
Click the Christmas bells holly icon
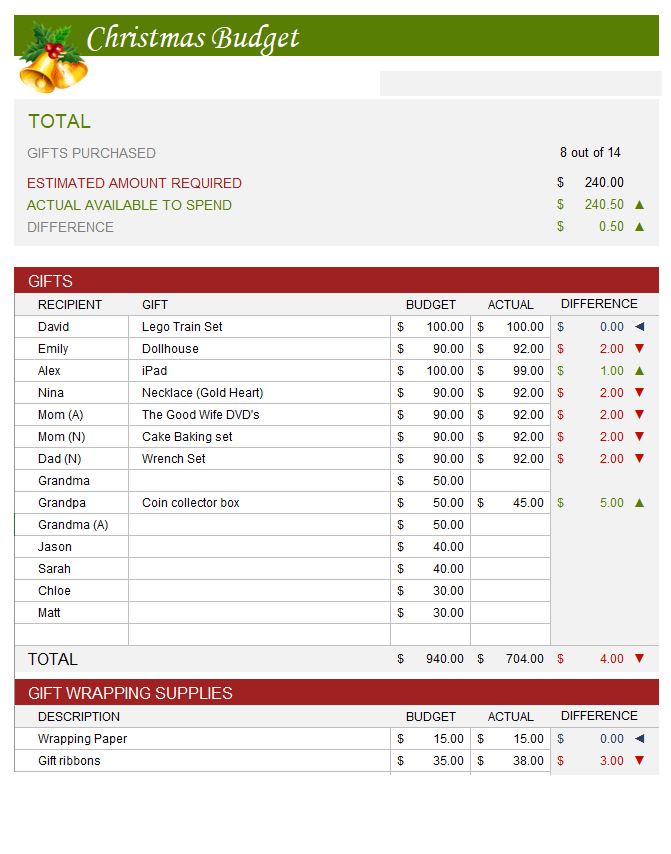[x=52, y=58]
